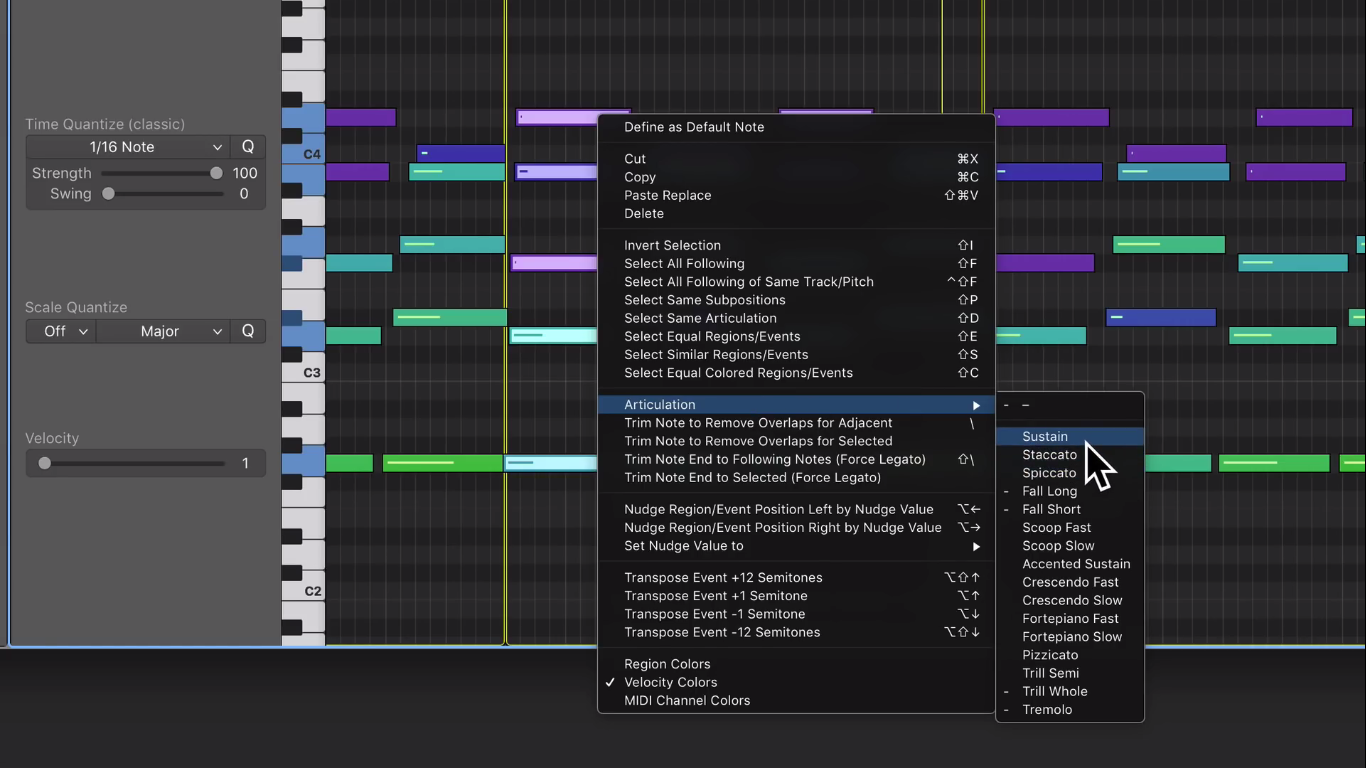The height and width of the screenshot is (768, 1366).
Task: Choose Transpose Event -1 Semitone
Action: tap(796, 614)
